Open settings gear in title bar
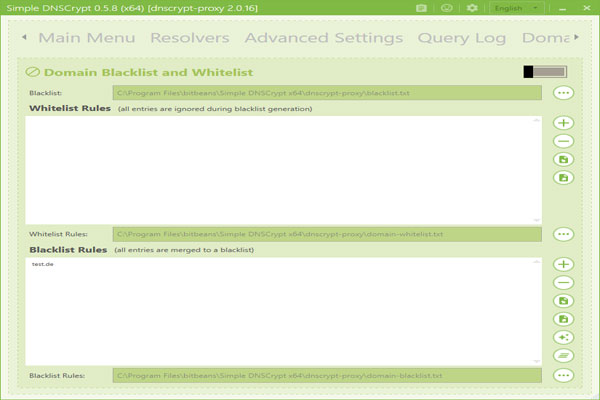 tap(473, 8)
